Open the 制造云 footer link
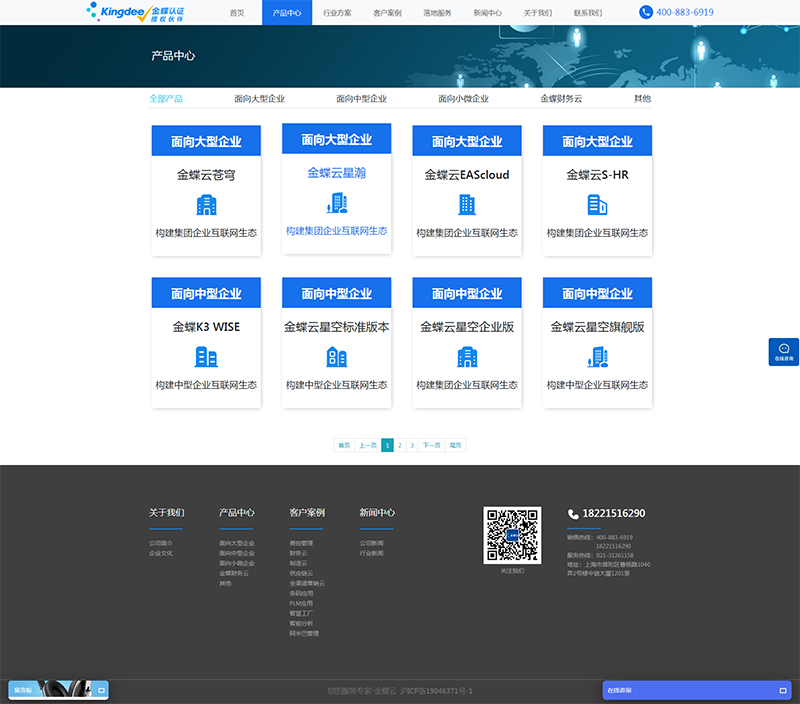800x704 pixels. (x=298, y=563)
